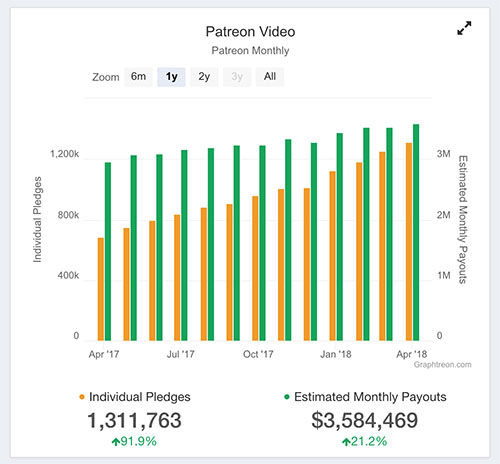Choose the disabled 3y zoom option
Viewport: 500px width, 464px height.
pos(237,77)
